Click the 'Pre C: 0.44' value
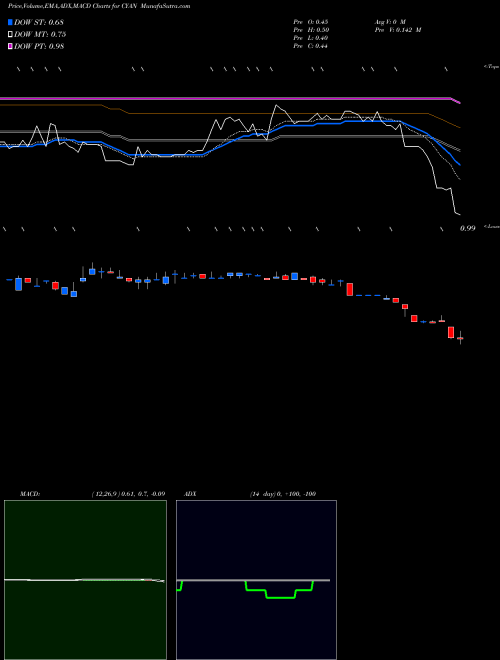 click(x=311, y=46)
